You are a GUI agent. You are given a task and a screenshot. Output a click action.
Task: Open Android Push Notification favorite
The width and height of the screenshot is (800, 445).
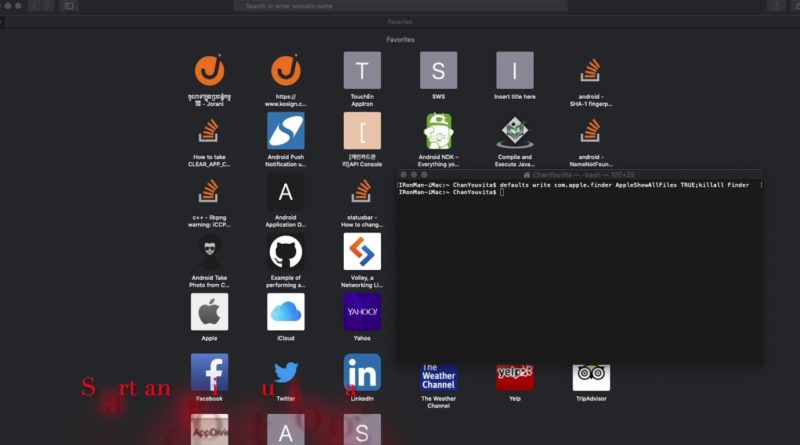coord(286,131)
